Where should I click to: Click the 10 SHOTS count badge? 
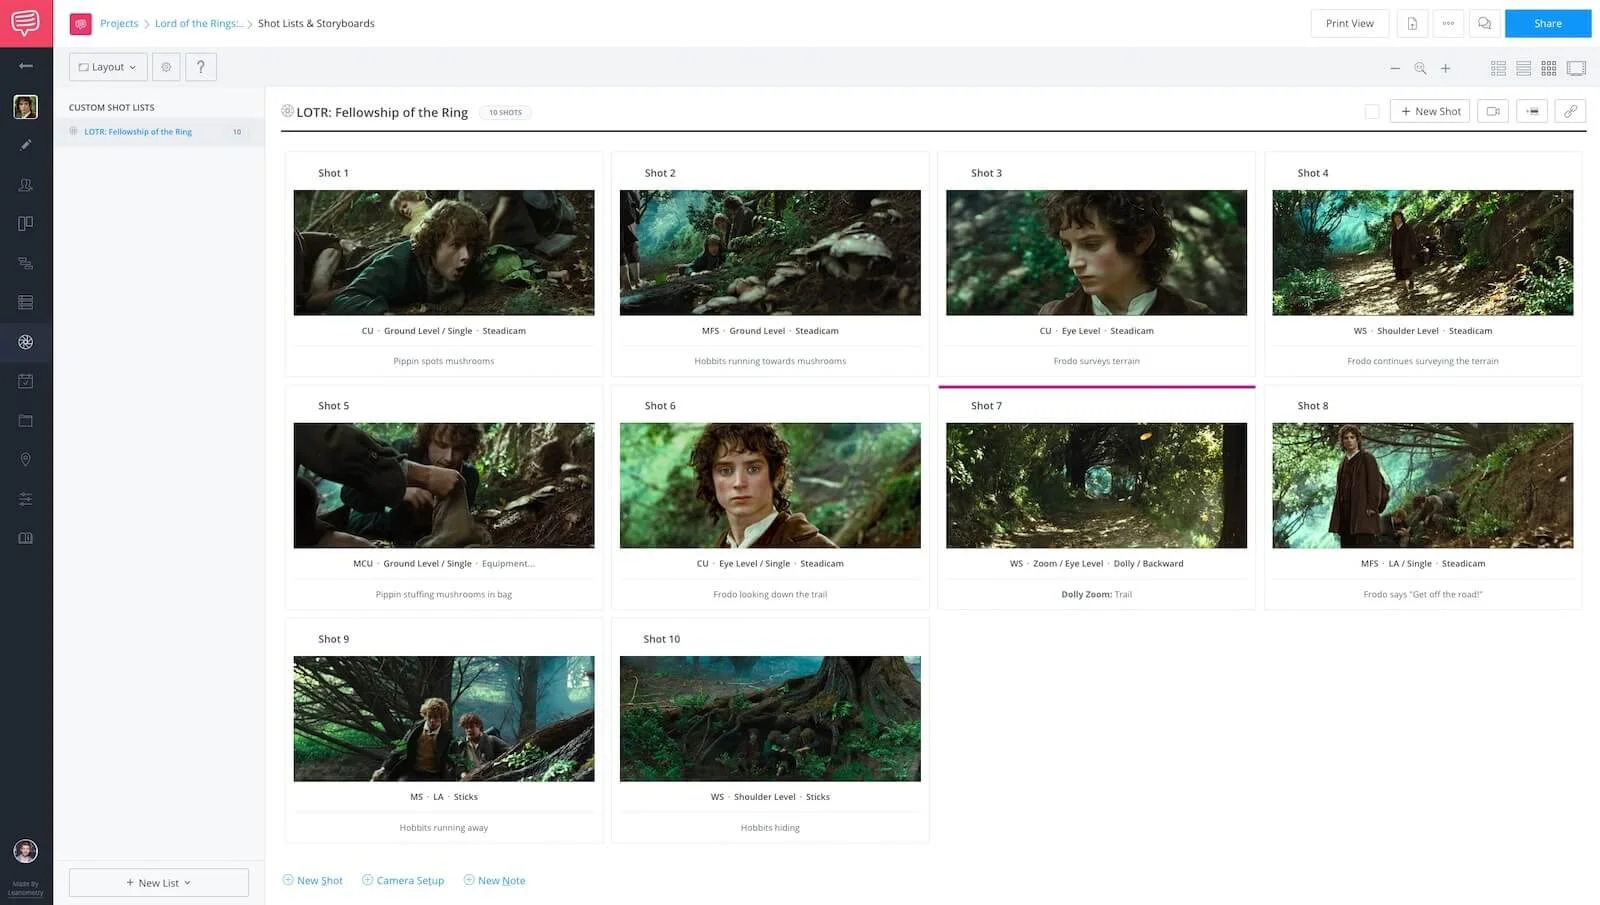tap(505, 112)
